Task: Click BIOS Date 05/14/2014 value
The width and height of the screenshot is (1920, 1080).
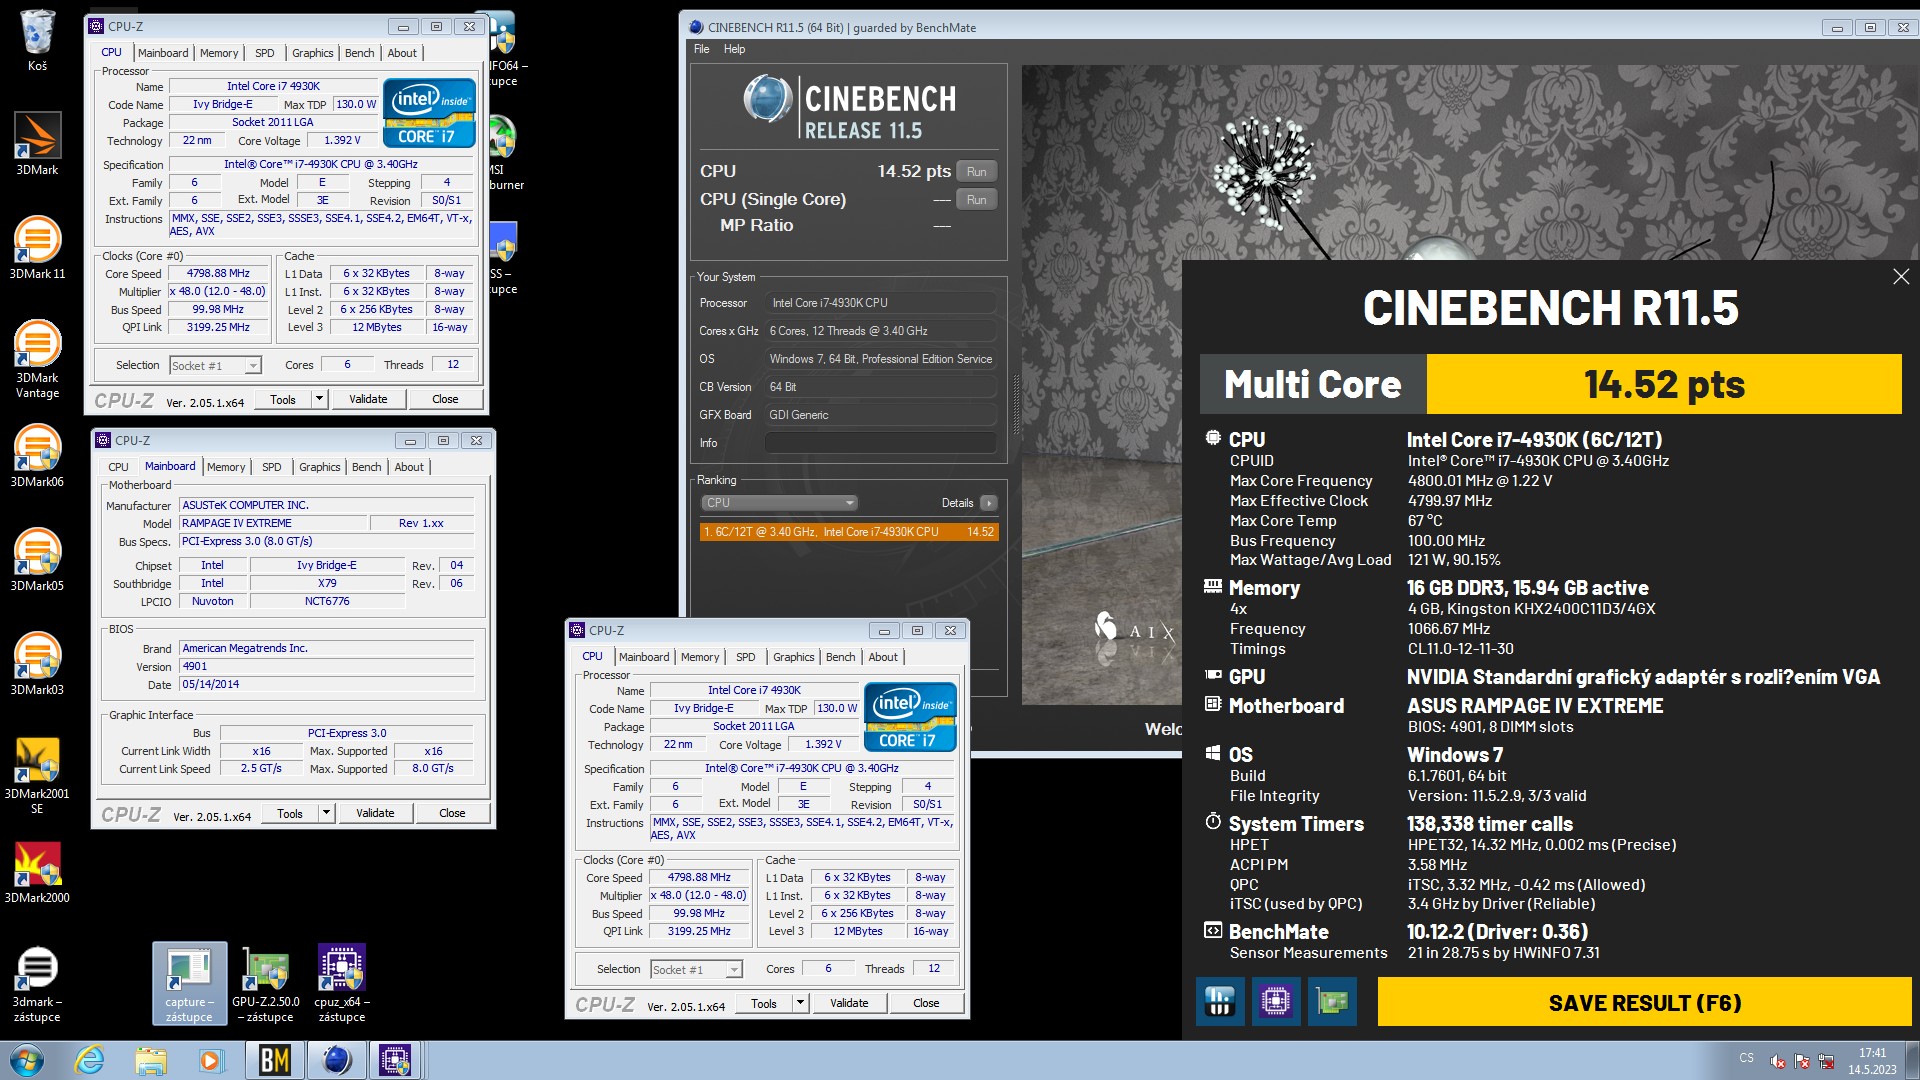Action: click(326, 684)
